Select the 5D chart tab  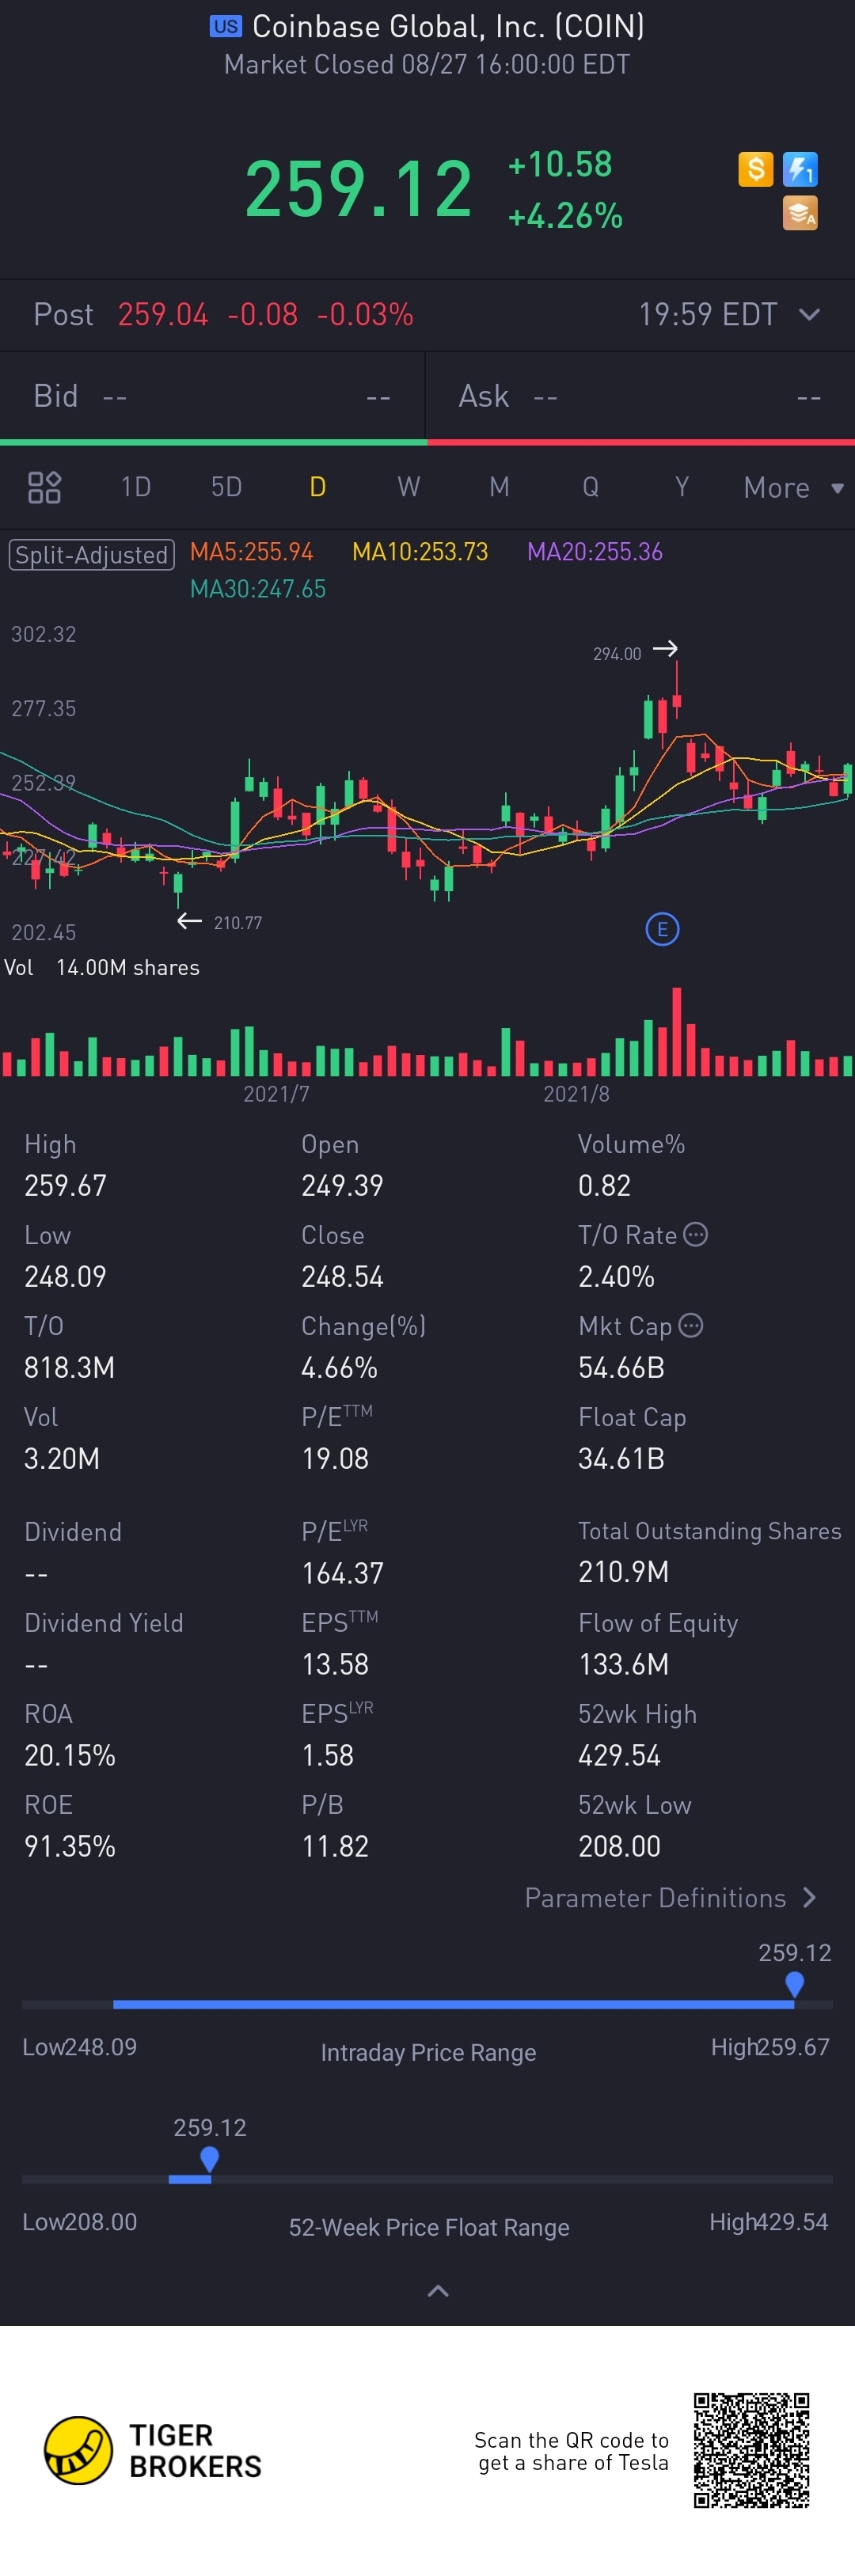click(x=226, y=487)
